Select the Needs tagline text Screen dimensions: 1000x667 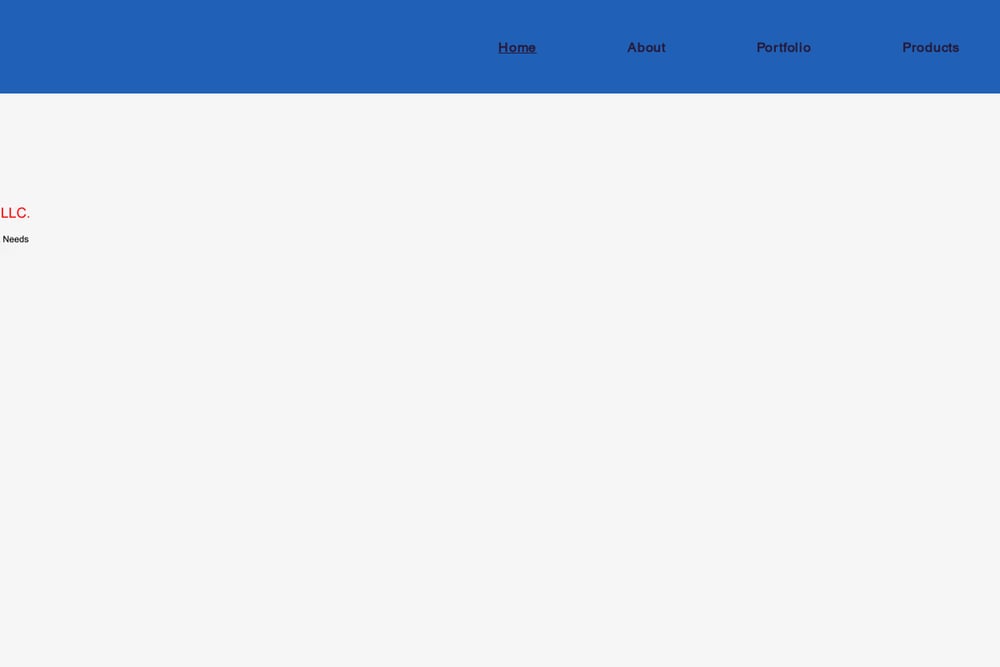pyautogui.click(x=15, y=239)
